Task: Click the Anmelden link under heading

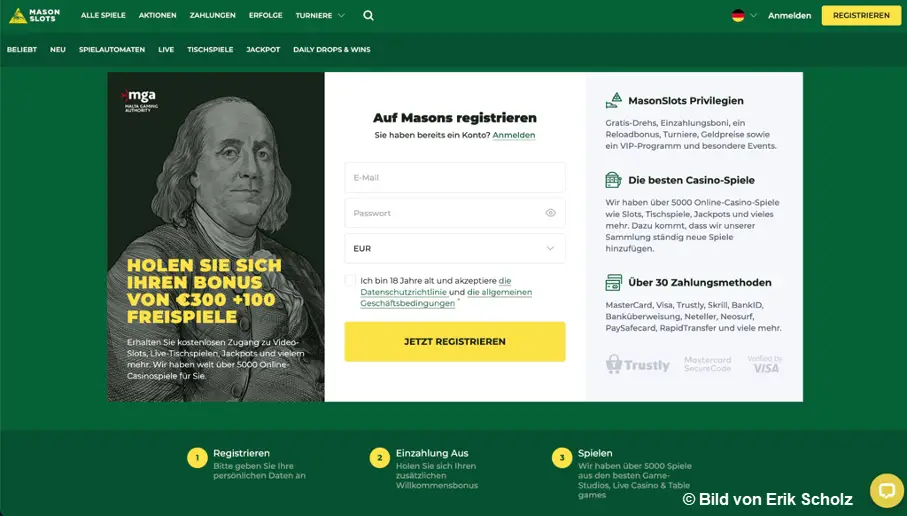Action: click(514, 135)
